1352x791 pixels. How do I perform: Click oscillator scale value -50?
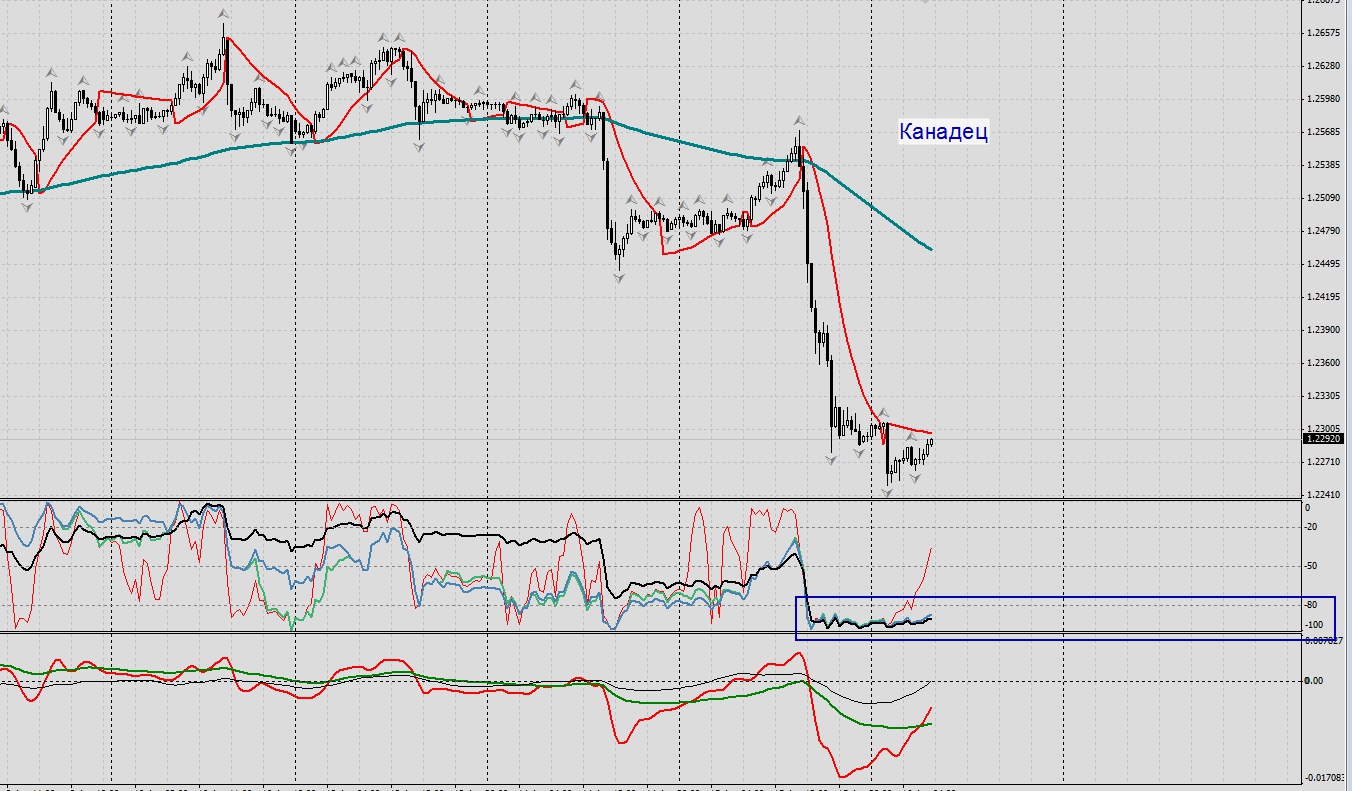[x=1313, y=566]
